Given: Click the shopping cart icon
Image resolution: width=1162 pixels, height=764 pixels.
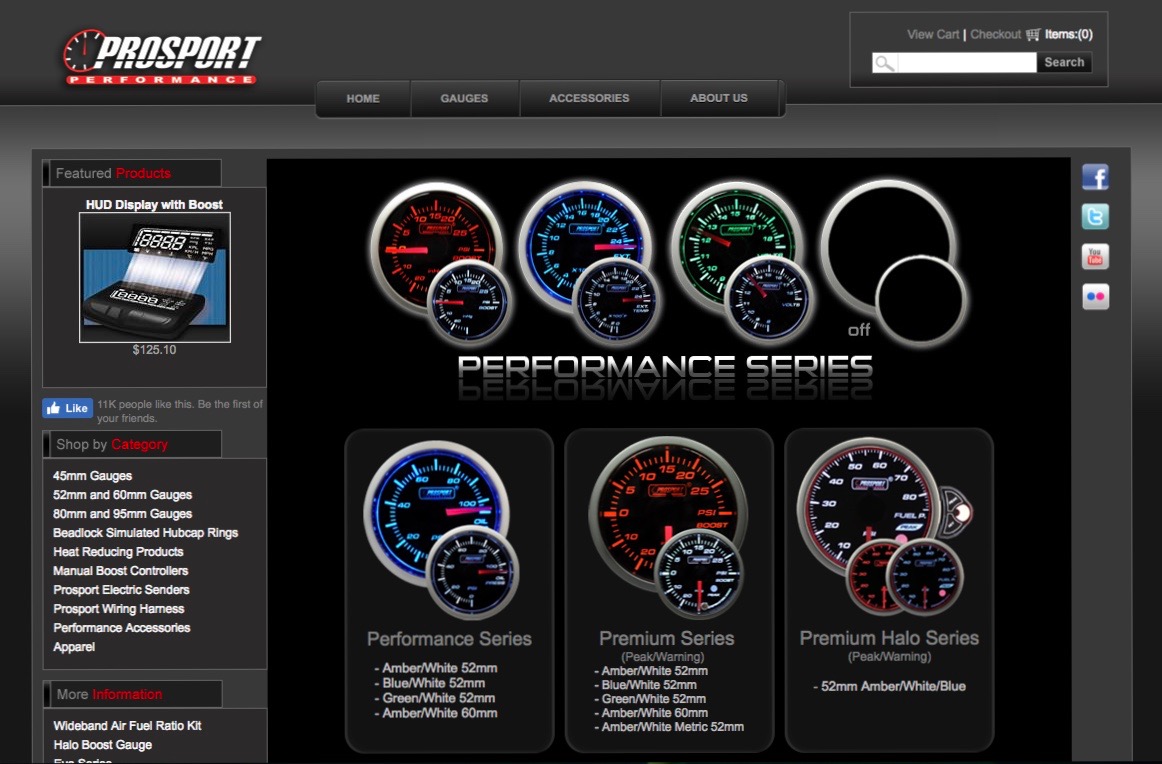Looking at the screenshot, I should (1032, 35).
